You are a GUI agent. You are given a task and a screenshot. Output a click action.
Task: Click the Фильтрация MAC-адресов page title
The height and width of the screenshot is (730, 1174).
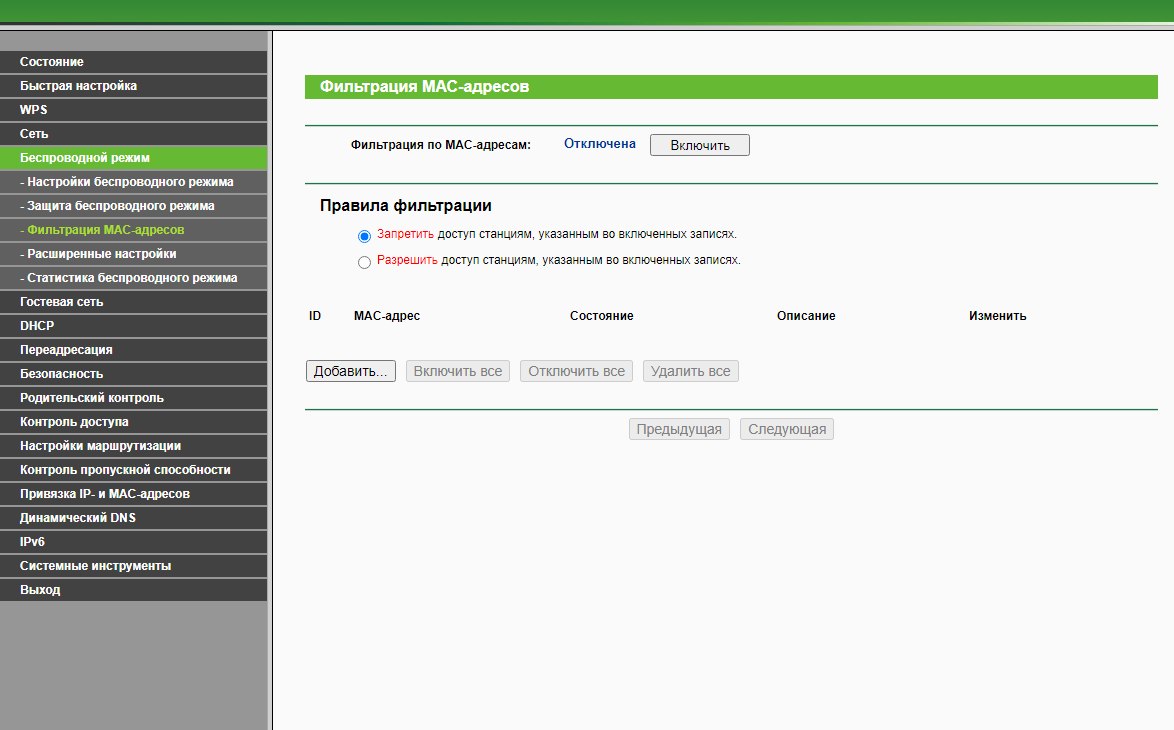pyautogui.click(x=425, y=87)
